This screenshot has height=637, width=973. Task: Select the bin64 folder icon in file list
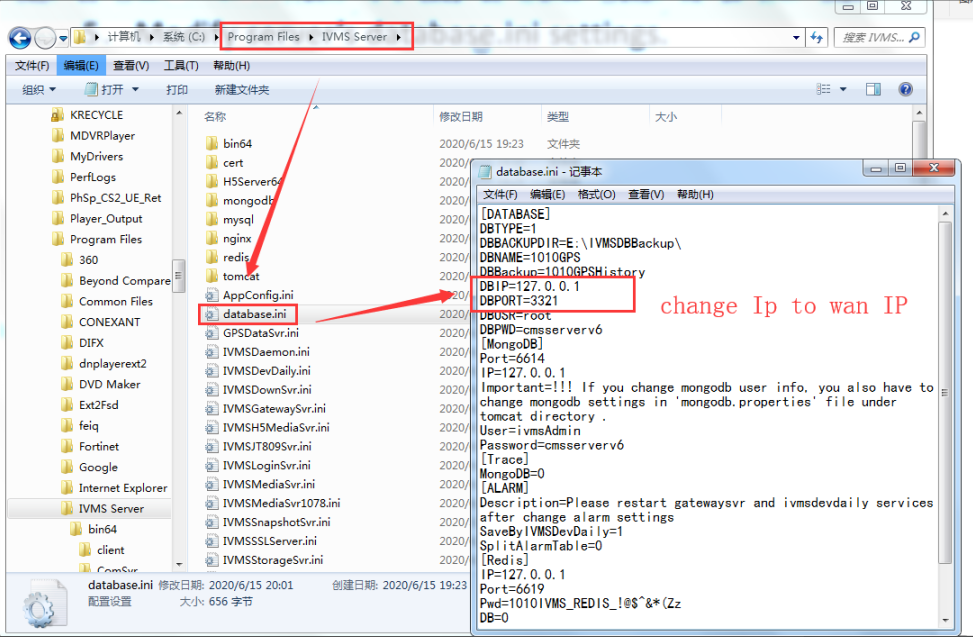pyautogui.click(x=212, y=143)
